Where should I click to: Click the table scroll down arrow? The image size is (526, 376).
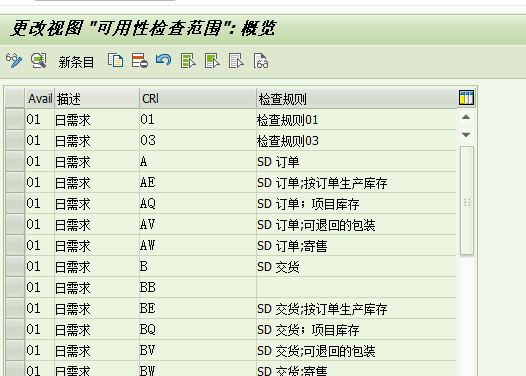(x=466, y=135)
